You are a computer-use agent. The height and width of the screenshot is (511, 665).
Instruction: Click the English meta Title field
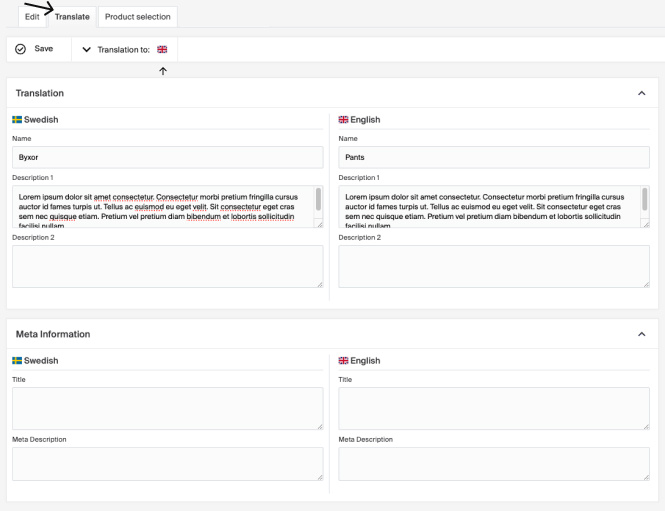[494, 408]
